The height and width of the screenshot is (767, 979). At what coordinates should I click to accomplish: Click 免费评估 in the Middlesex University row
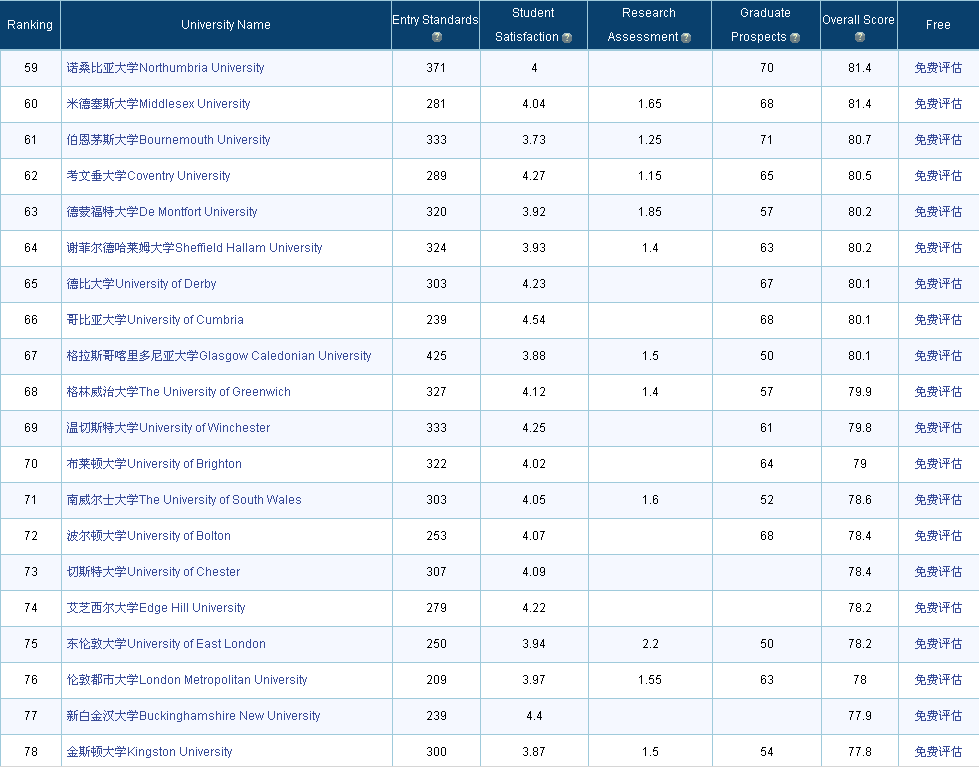938,104
